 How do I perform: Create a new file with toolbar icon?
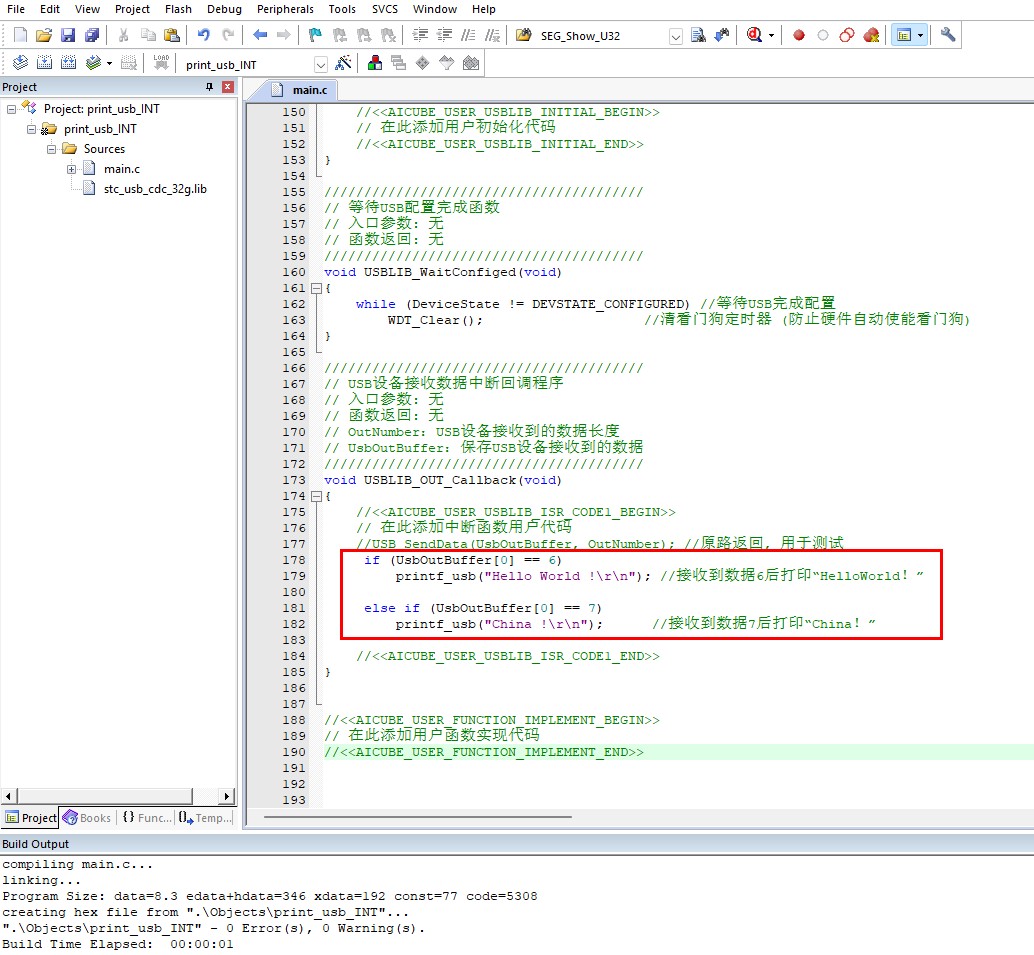20,35
